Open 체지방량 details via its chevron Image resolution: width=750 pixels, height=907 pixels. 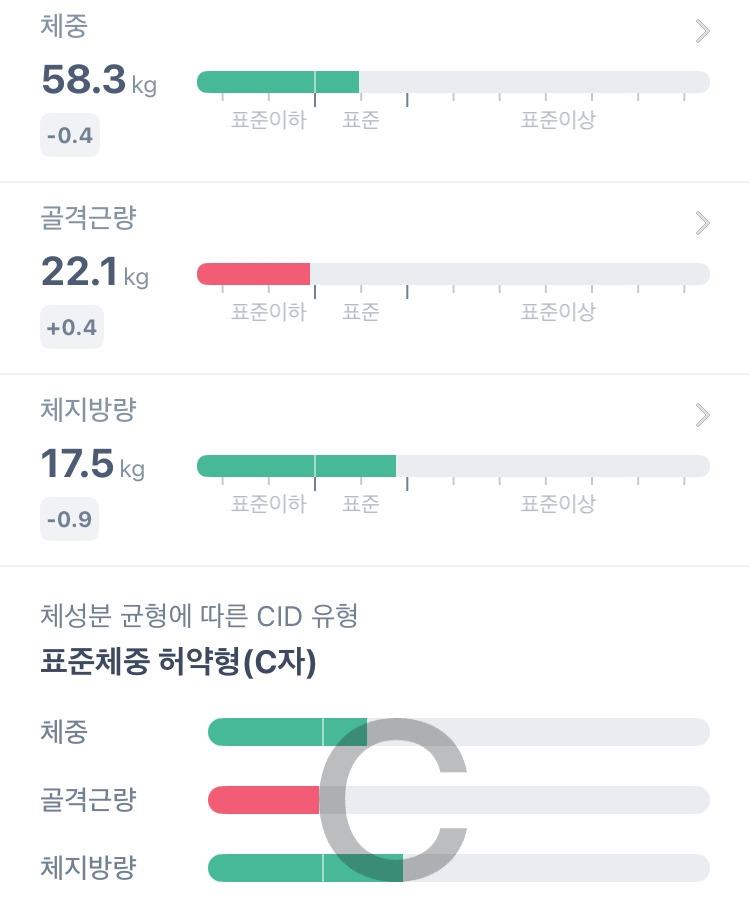tap(702, 415)
